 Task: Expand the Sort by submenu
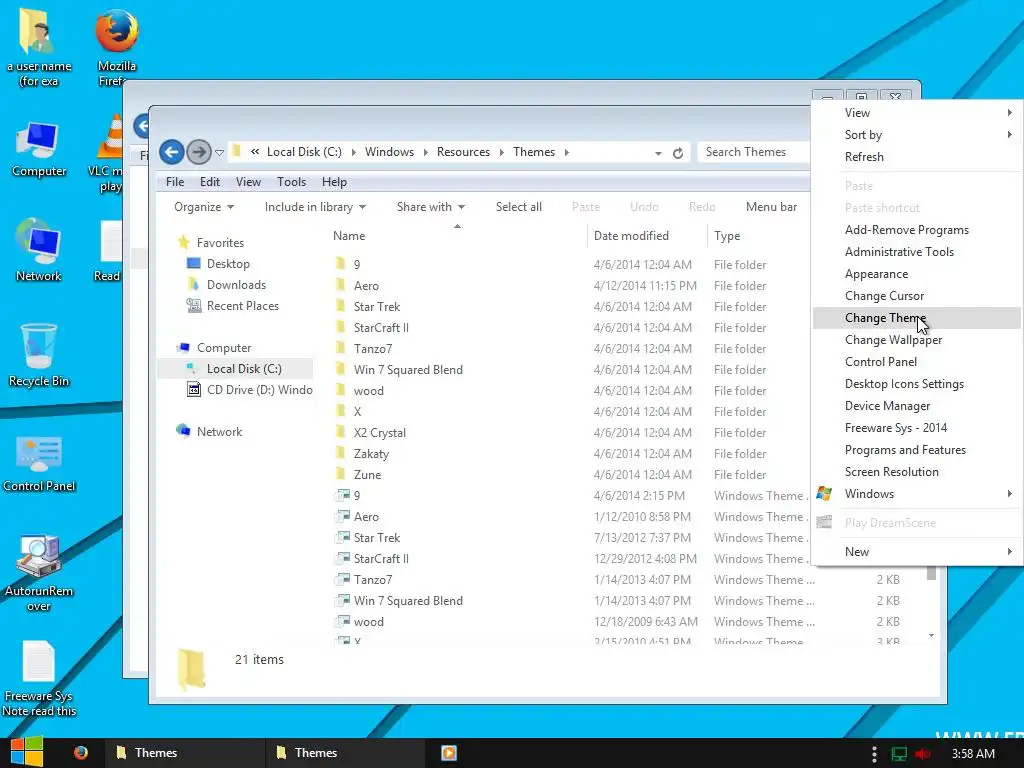click(x=916, y=135)
